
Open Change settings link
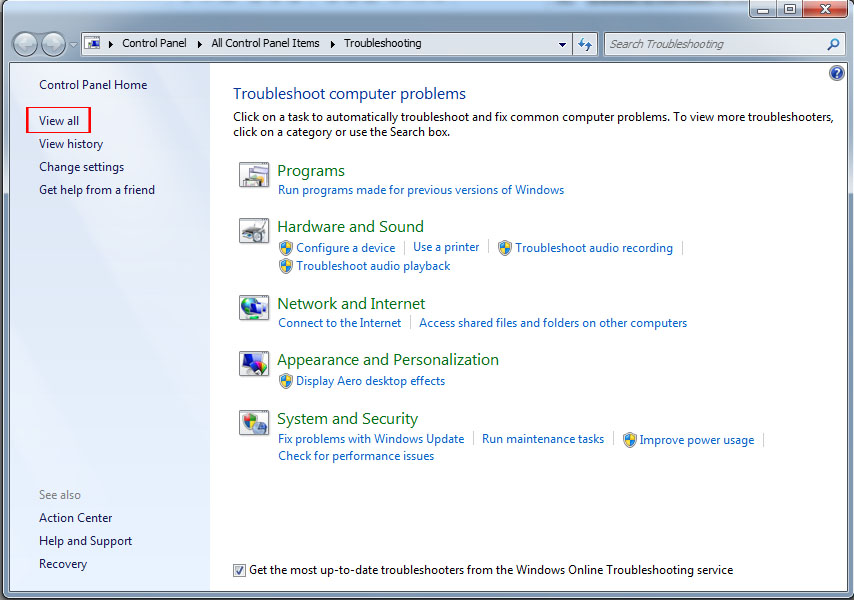tap(82, 167)
